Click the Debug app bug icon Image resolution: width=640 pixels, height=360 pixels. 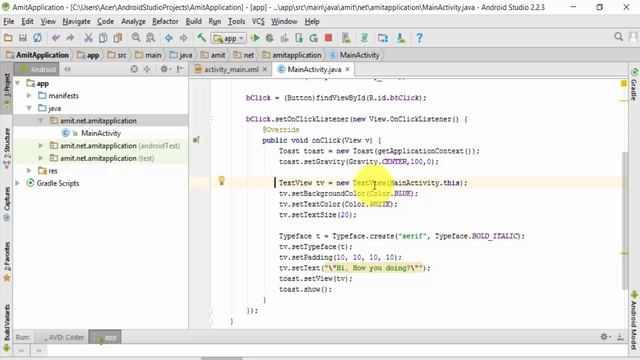coord(269,38)
